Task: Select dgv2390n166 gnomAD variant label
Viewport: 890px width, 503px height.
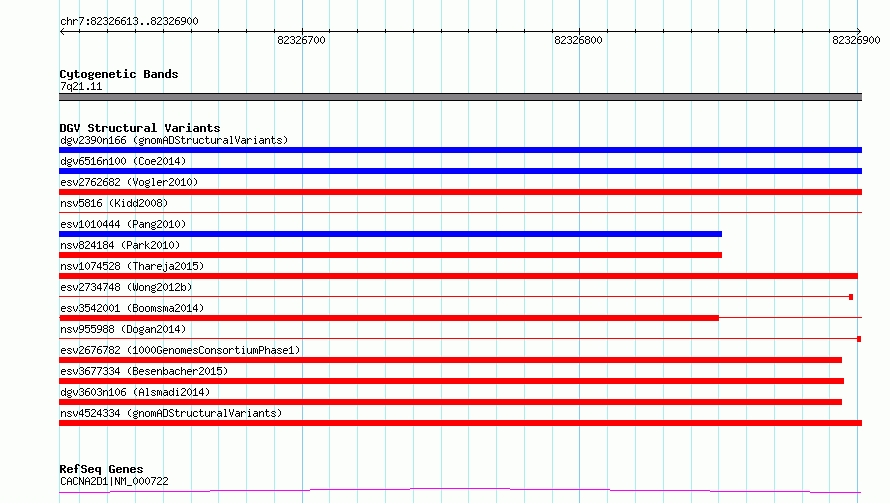Action: (x=174, y=140)
